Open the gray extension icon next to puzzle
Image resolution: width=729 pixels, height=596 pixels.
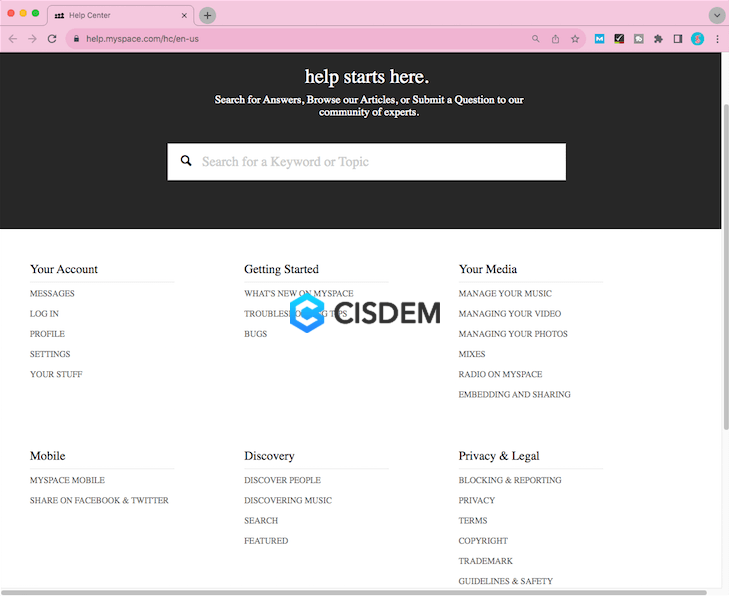pyautogui.click(x=639, y=39)
